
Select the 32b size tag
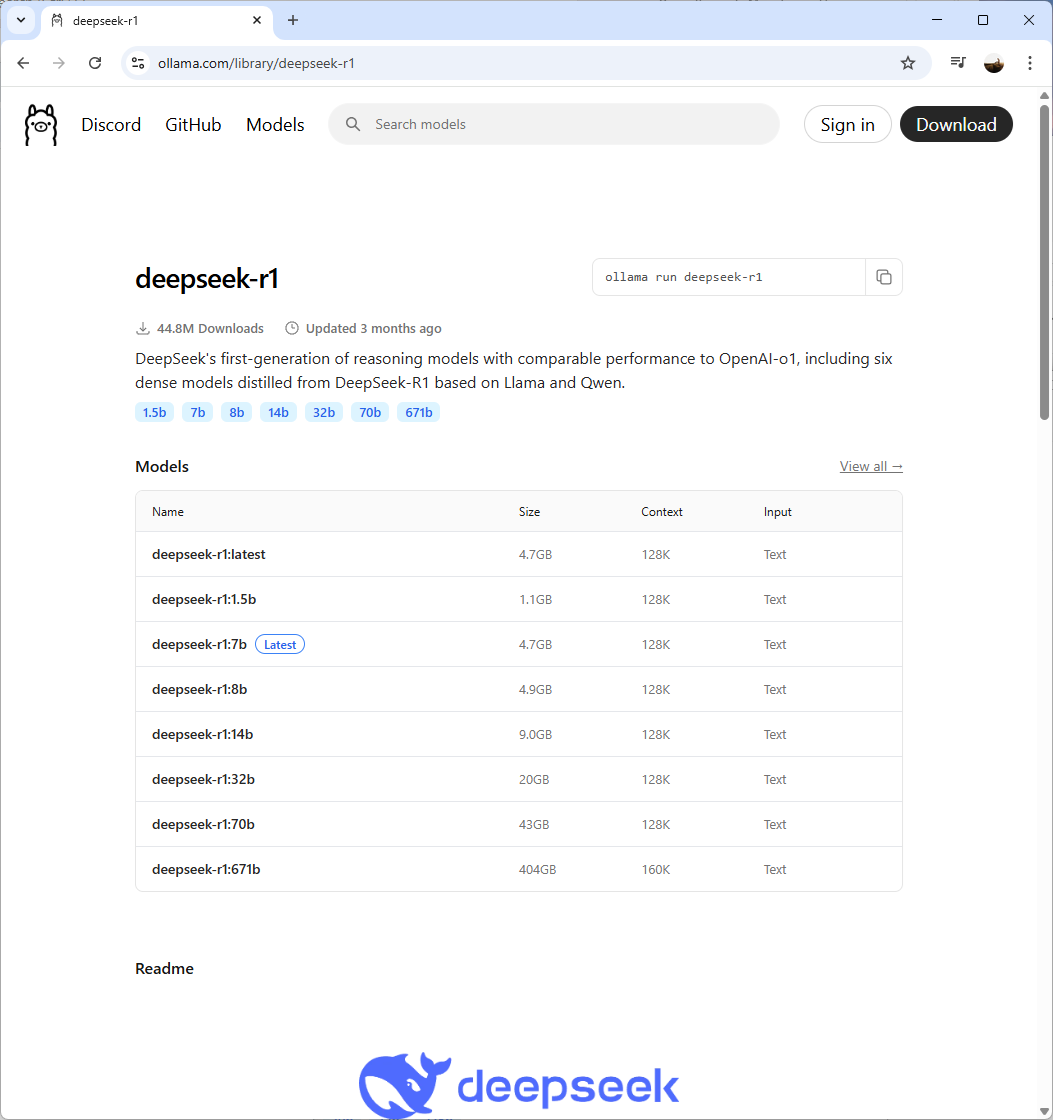tap(324, 412)
